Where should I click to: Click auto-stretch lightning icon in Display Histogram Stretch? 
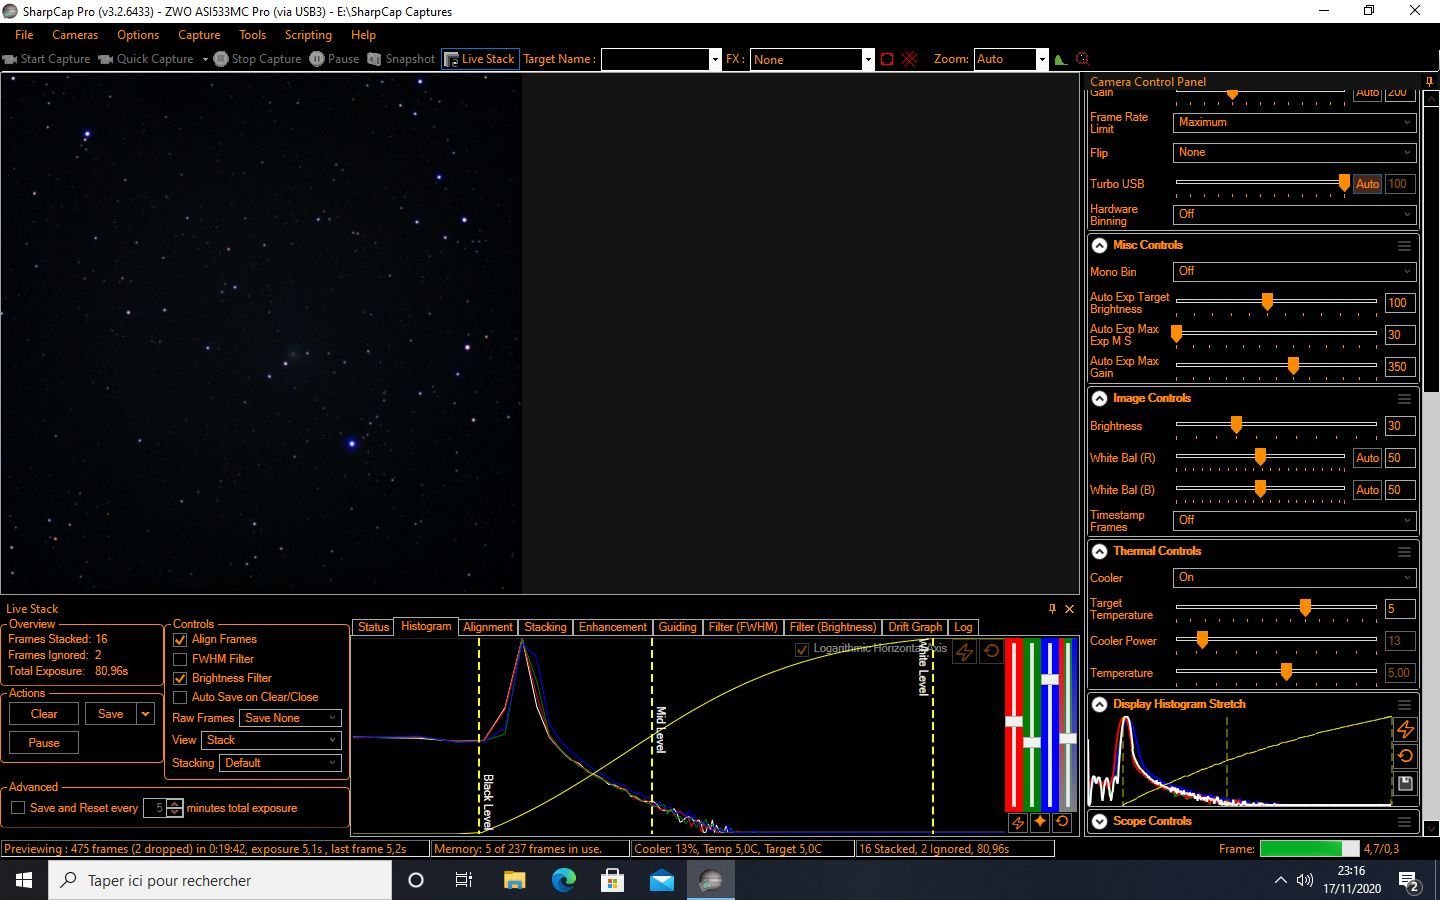tap(1405, 729)
